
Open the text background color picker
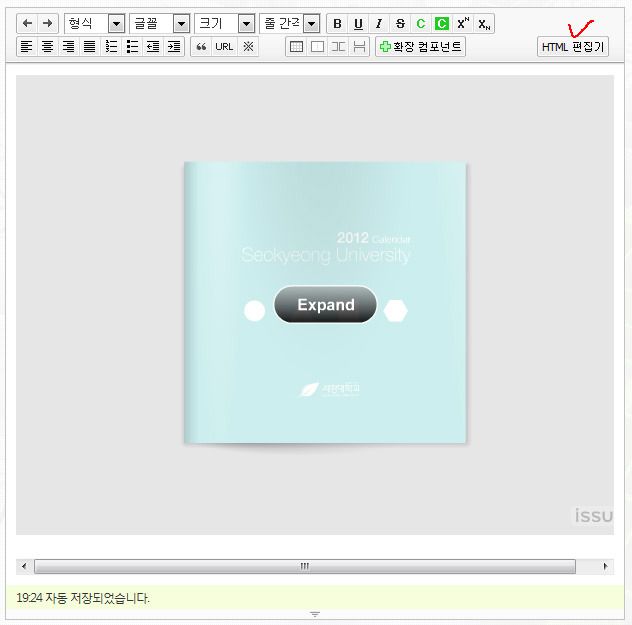pos(442,24)
